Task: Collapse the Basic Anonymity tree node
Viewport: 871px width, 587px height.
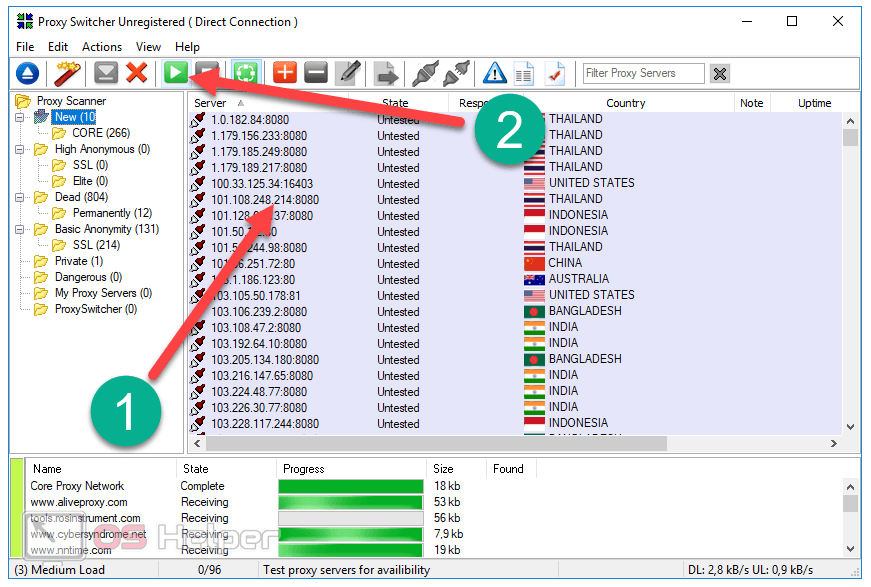Action: click(20, 229)
